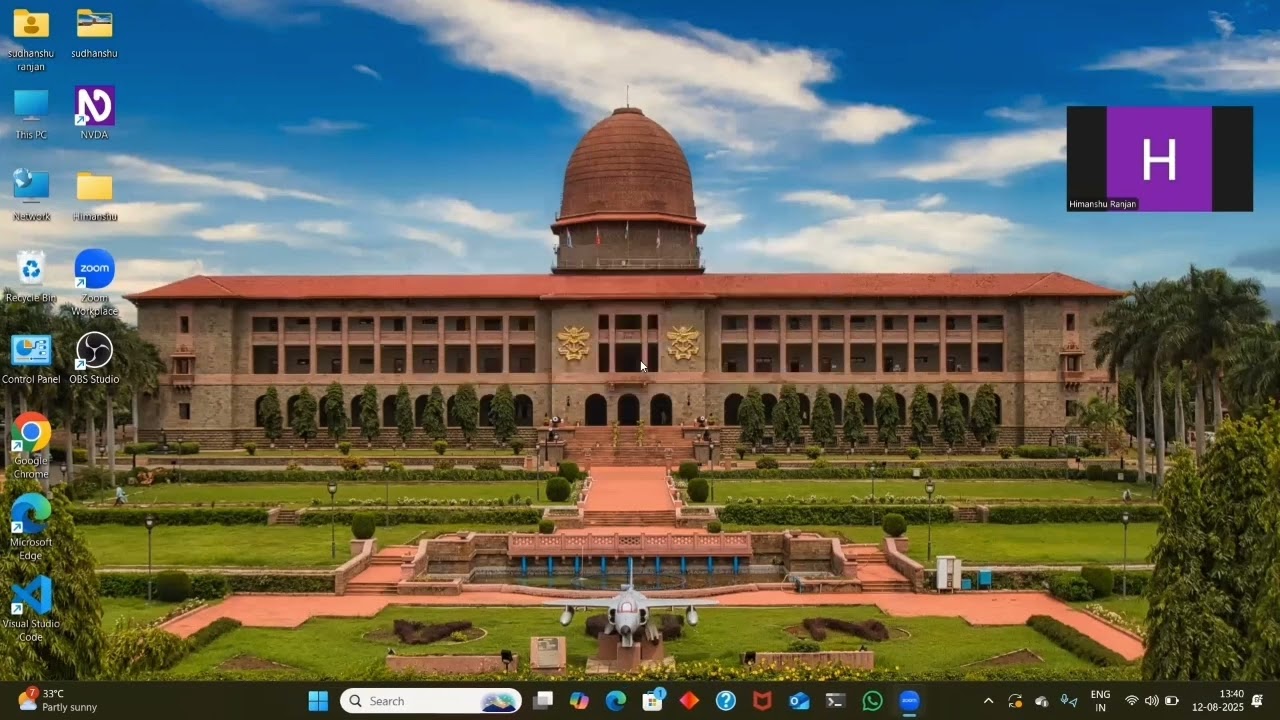The height and width of the screenshot is (720, 1280).
Task: Open Task View on the taskbar
Action: point(543,701)
